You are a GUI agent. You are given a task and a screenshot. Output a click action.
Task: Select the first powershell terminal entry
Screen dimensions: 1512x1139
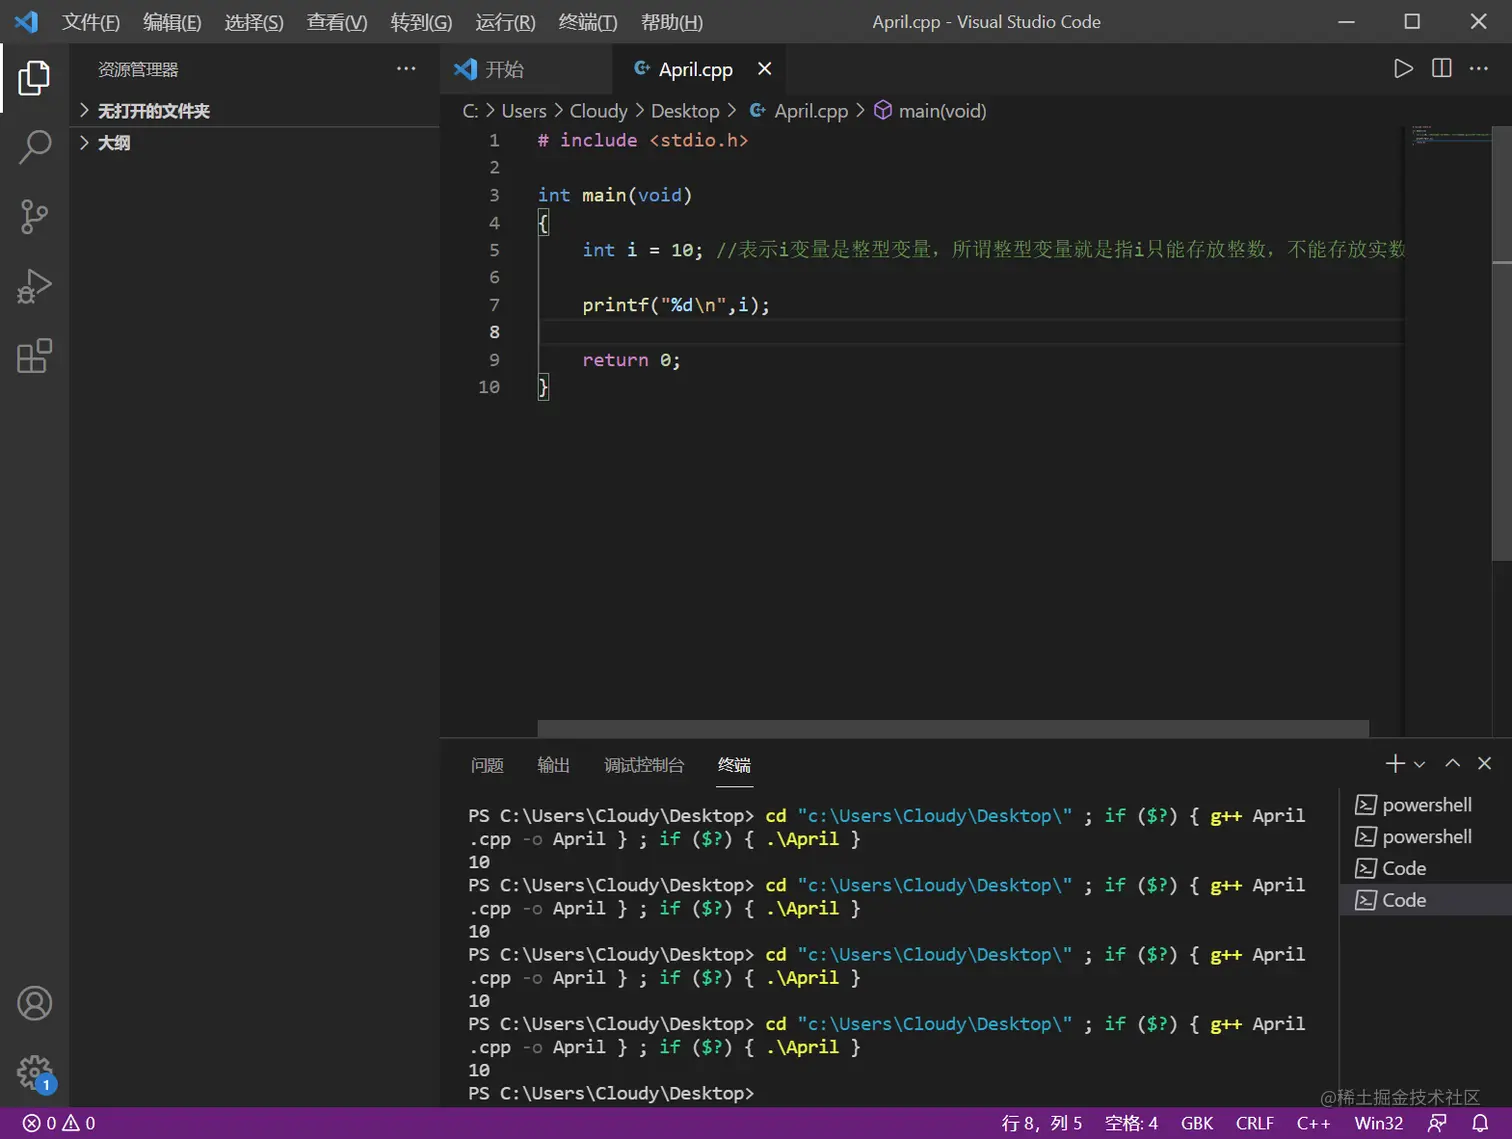click(x=1426, y=805)
